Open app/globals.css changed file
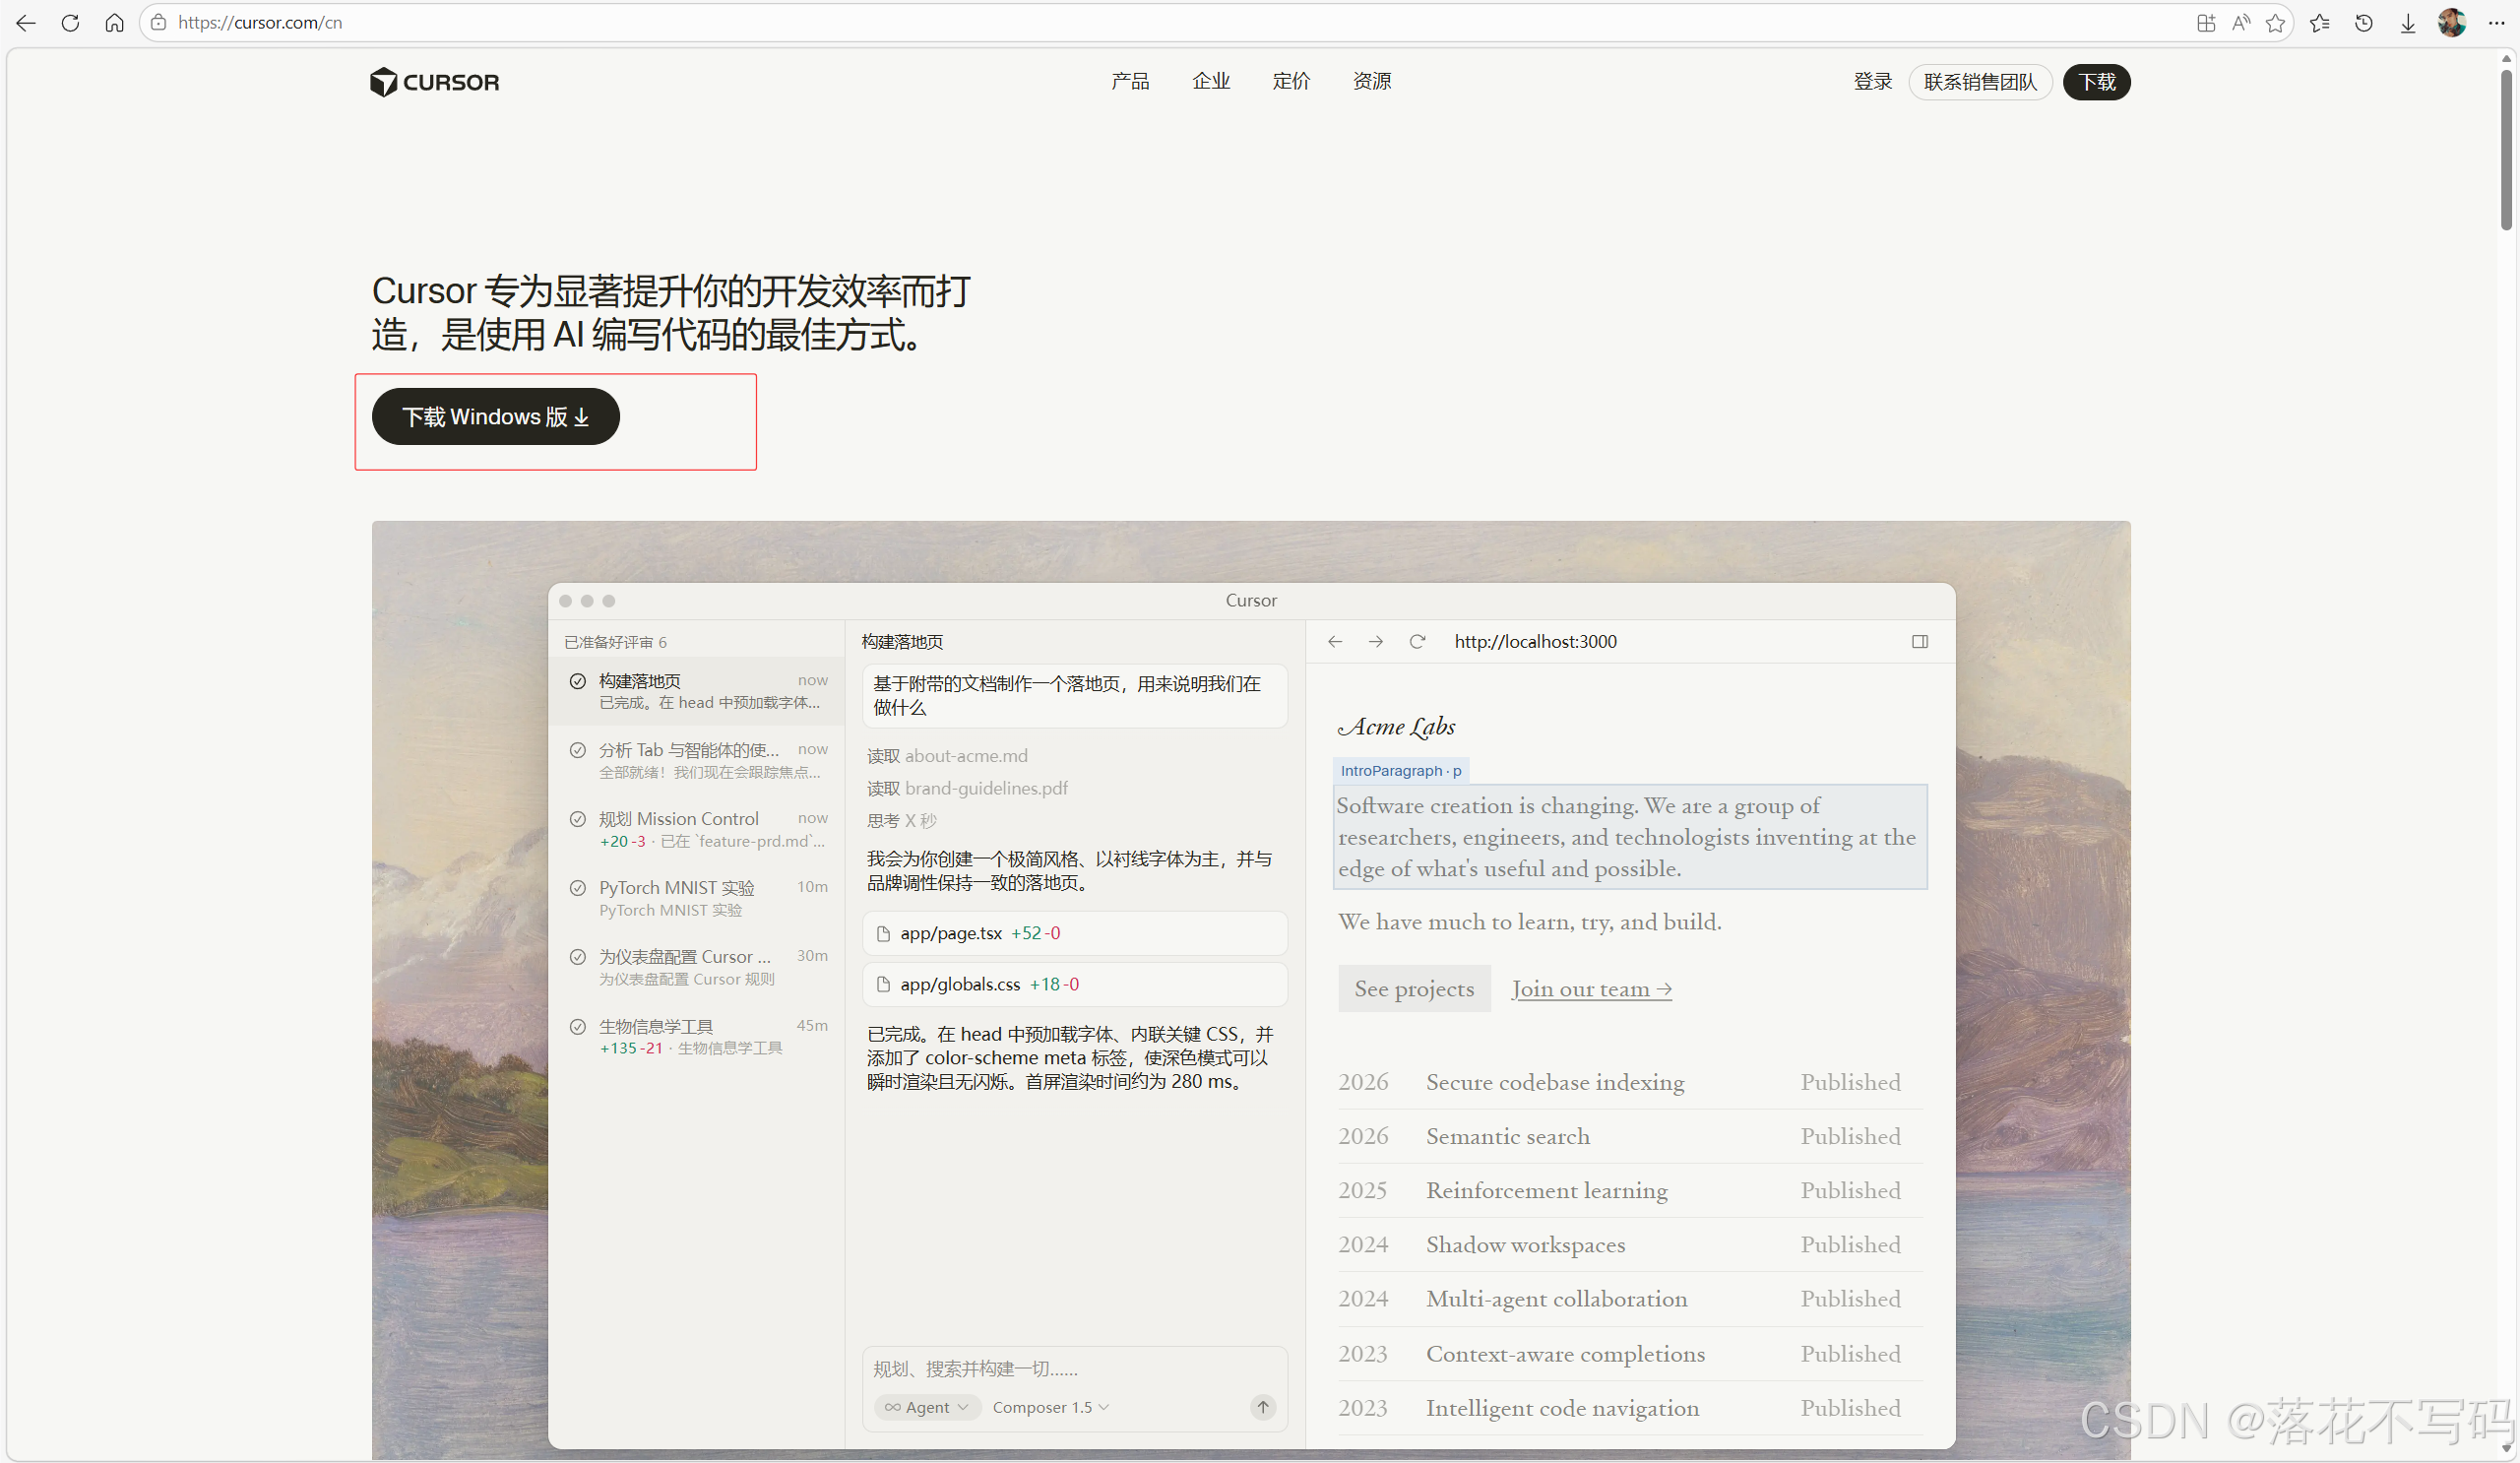Image resolution: width=2520 pixels, height=1463 pixels. (1075, 984)
